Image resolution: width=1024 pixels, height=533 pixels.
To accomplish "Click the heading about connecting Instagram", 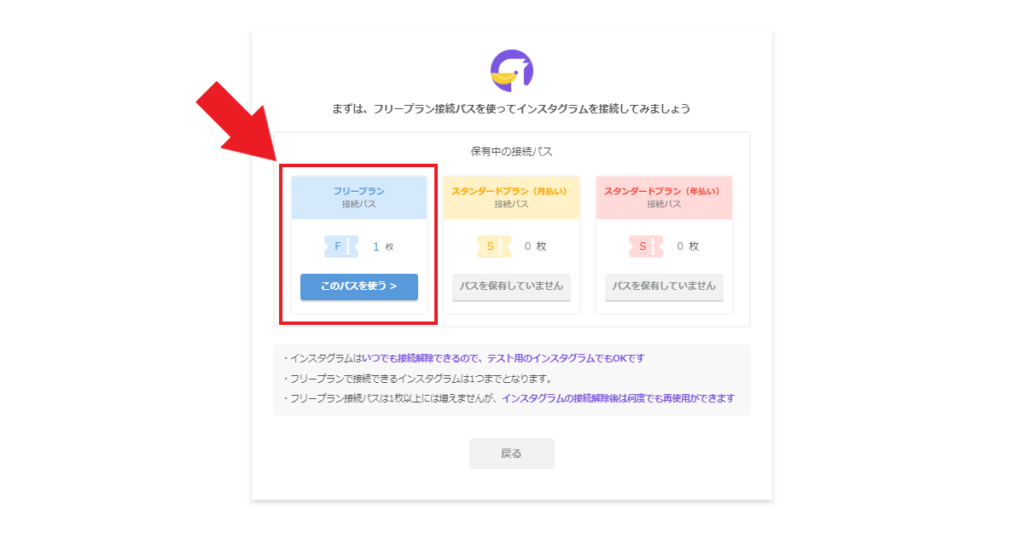I will pos(511,109).
